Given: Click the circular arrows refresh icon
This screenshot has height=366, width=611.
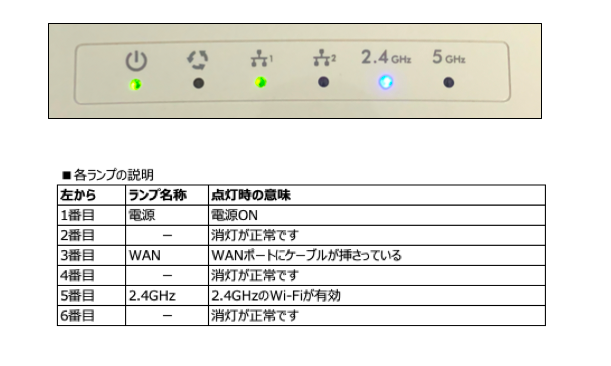Looking at the screenshot, I should click(x=198, y=60).
